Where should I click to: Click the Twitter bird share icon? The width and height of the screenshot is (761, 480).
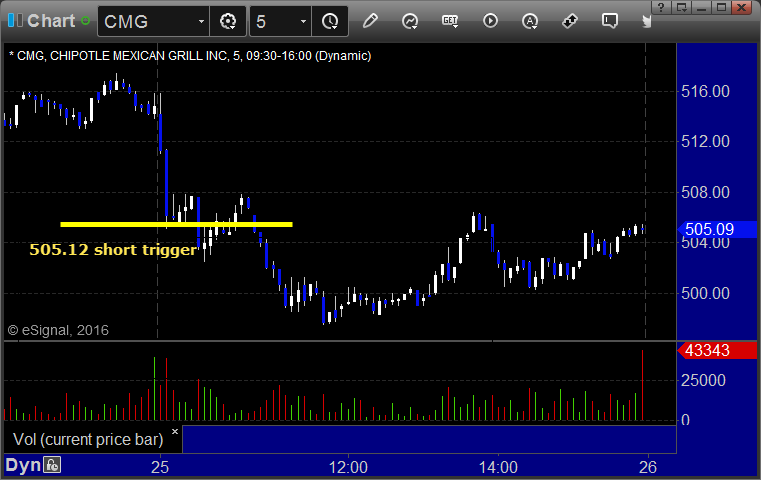tap(646, 21)
